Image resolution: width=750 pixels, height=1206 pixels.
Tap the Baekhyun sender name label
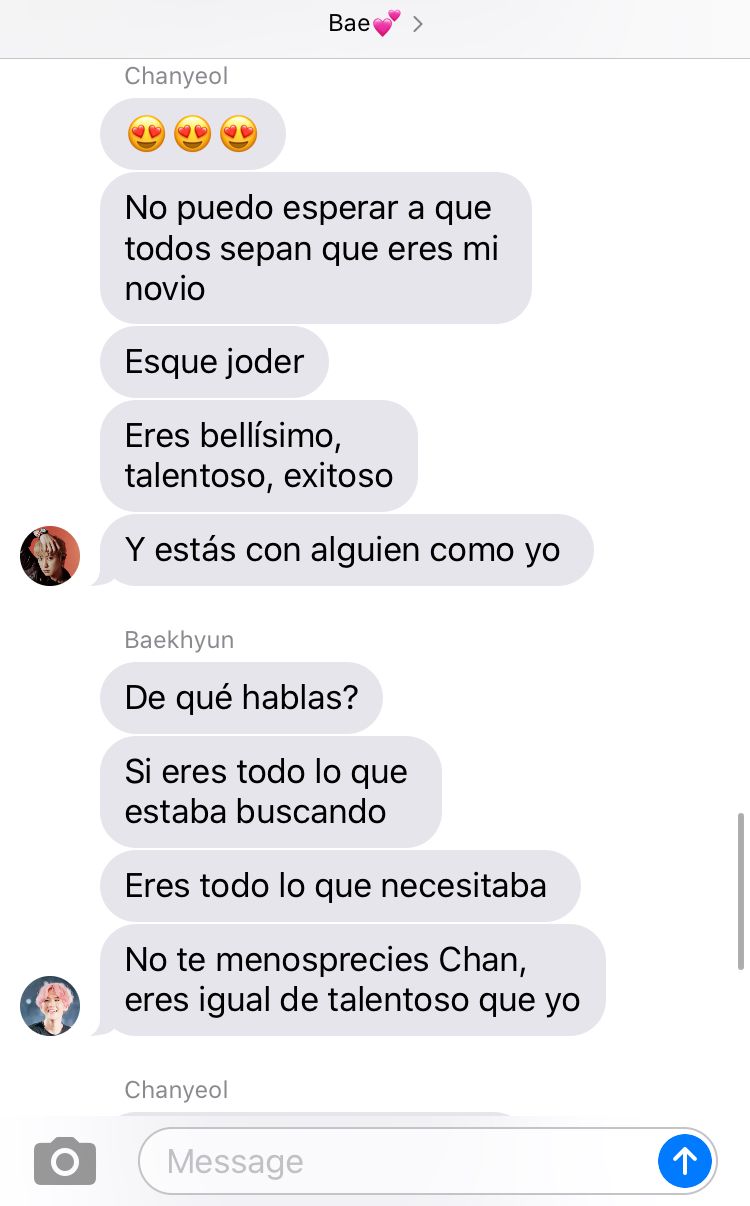tap(179, 640)
